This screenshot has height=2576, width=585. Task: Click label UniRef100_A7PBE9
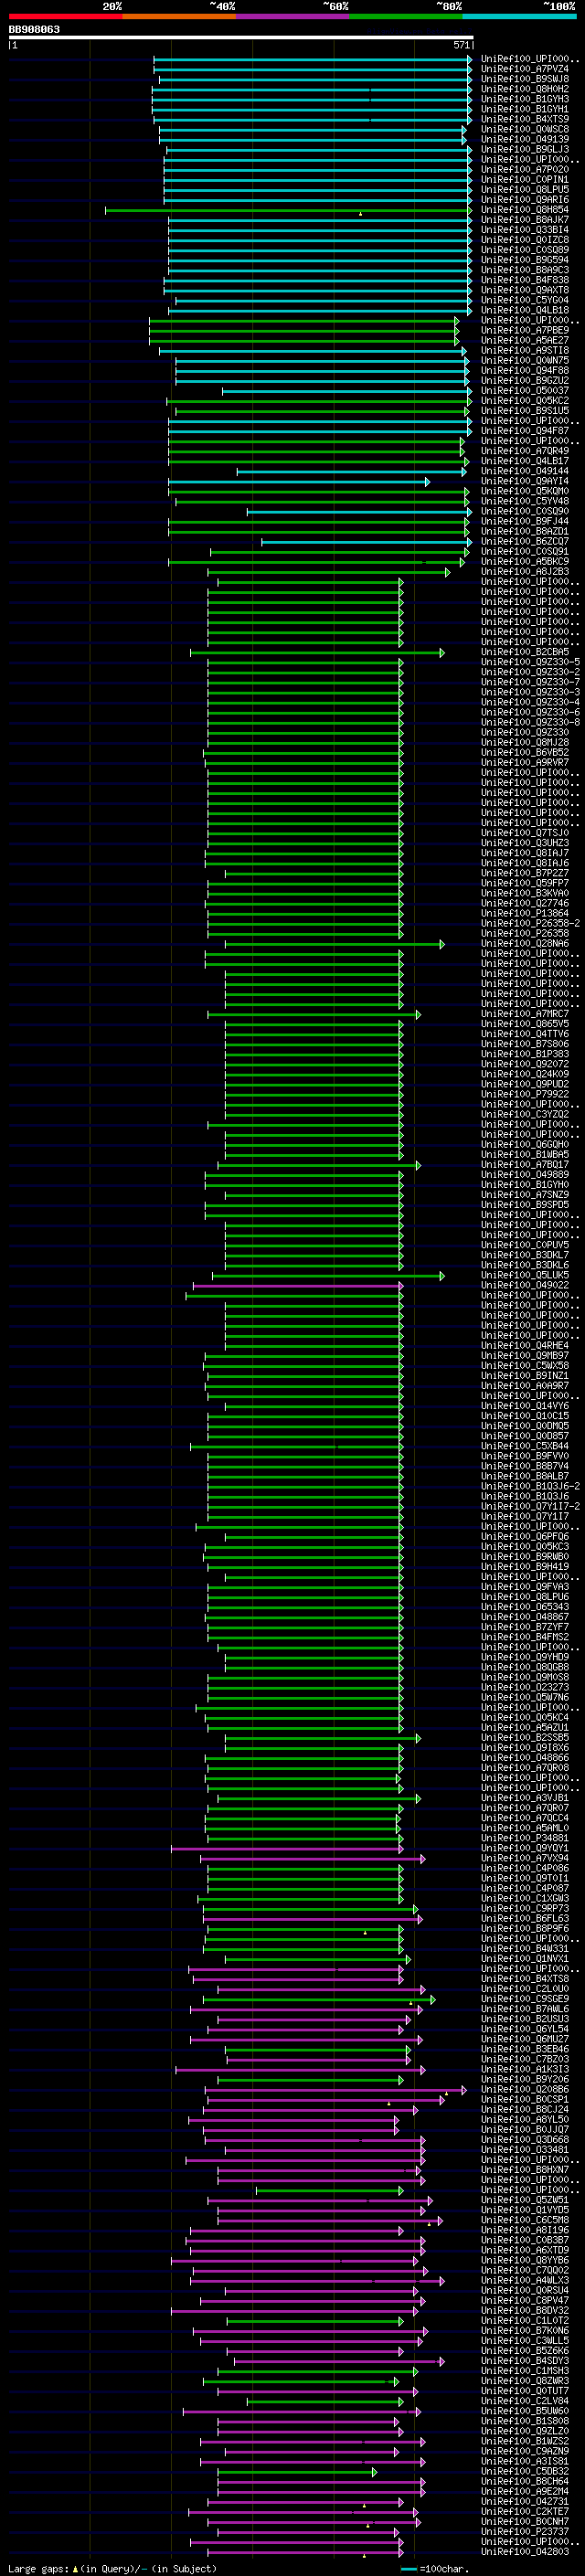525,330
